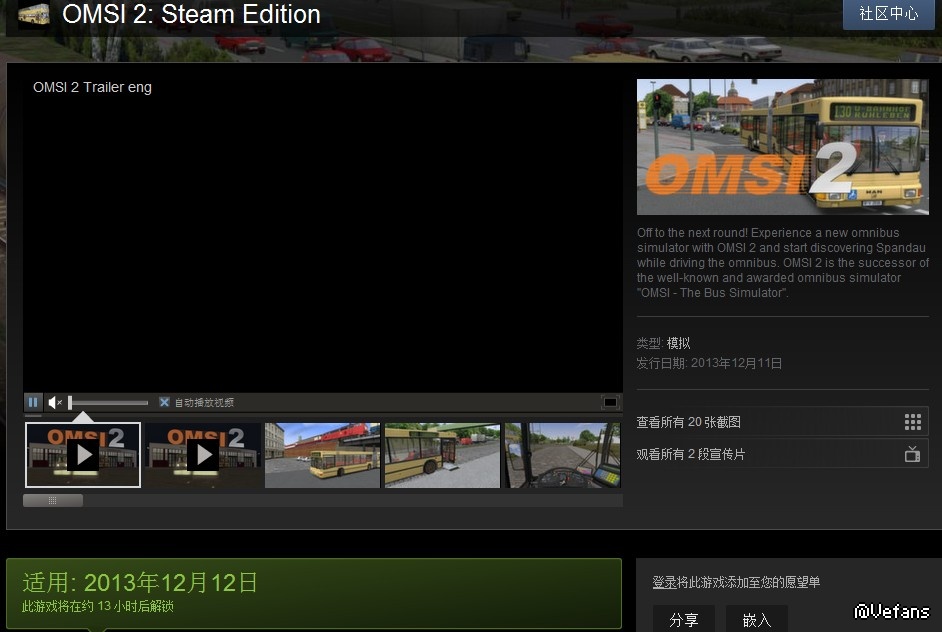This screenshot has height=632, width=942.
Task: Select the first OMSI 2 trailer thumbnail
Action: tap(83, 455)
